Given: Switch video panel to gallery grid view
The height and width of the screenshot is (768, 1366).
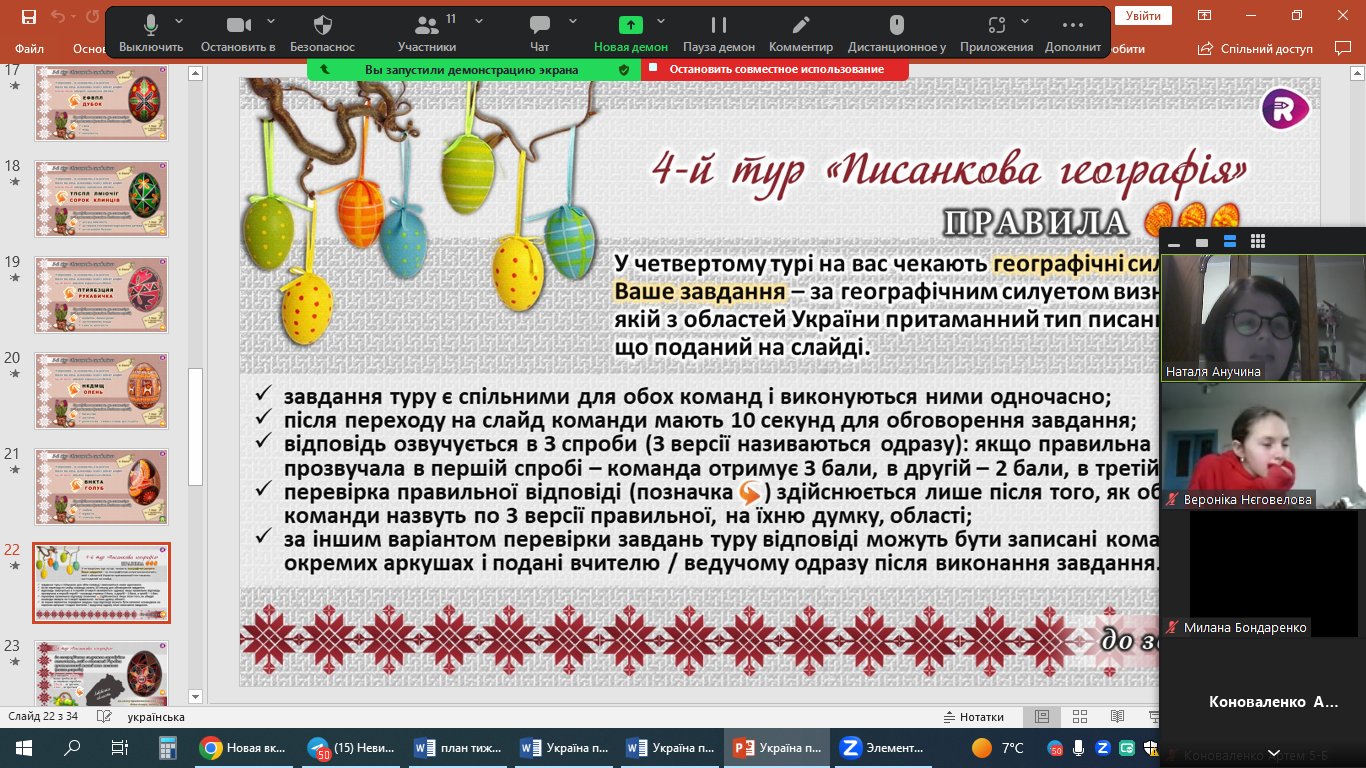Looking at the screenshot, I should click(x=1258, y=242).
